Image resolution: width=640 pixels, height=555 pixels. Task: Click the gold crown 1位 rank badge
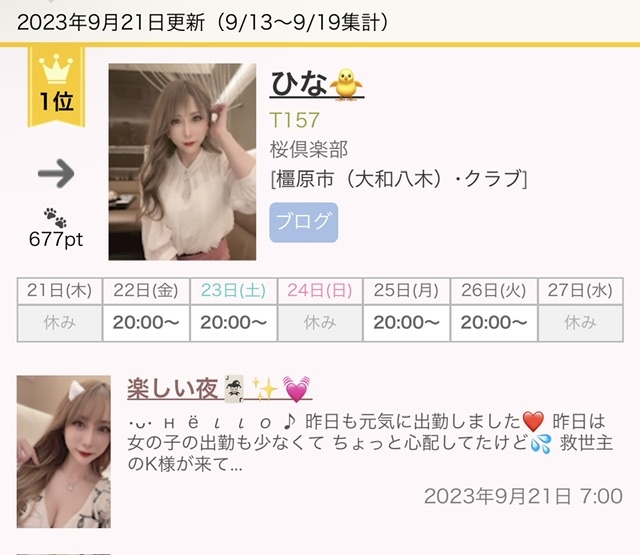click(x=56, y=87)
